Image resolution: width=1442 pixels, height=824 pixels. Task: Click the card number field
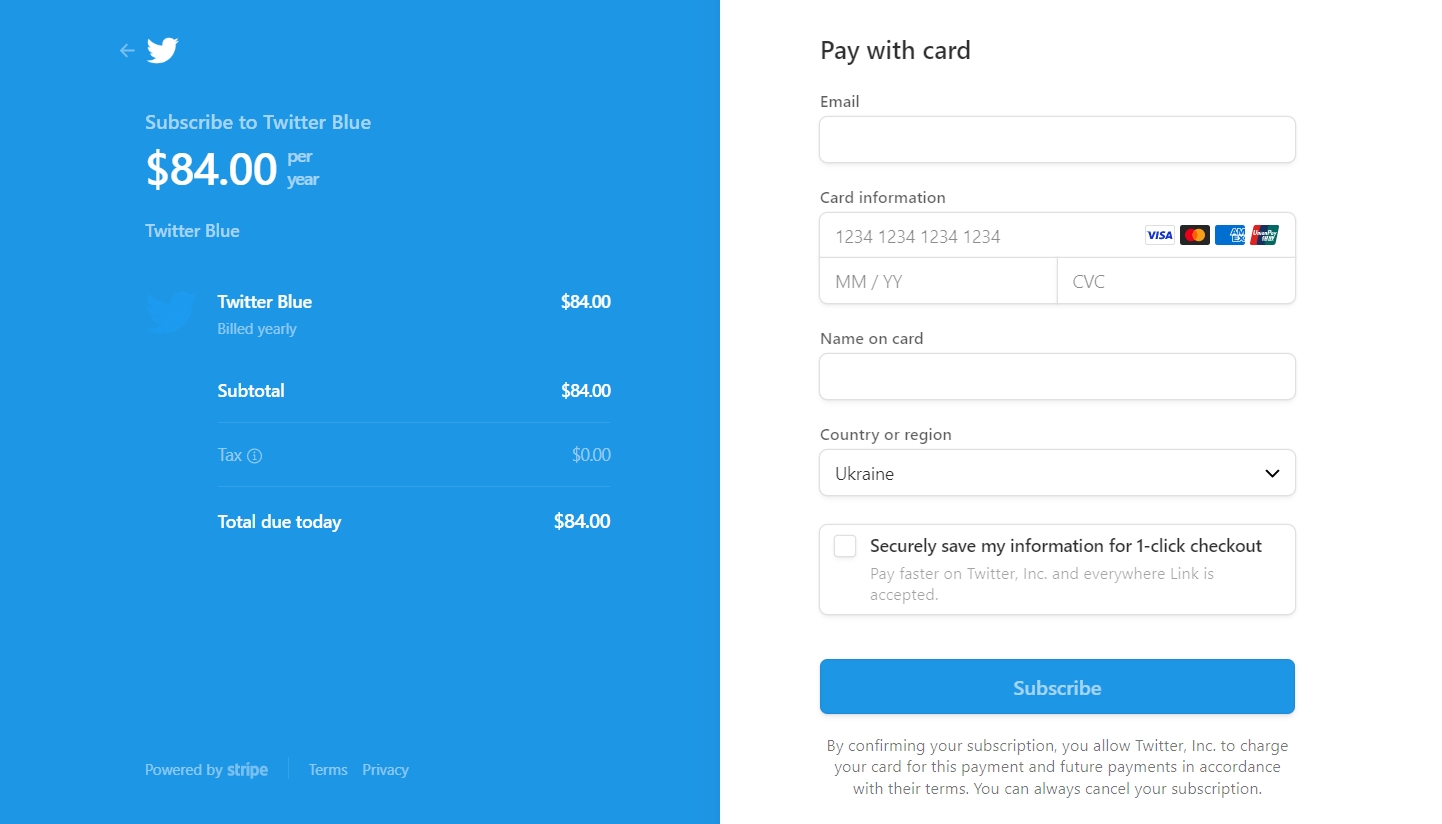pyautogui.click(x=980, y=236)
